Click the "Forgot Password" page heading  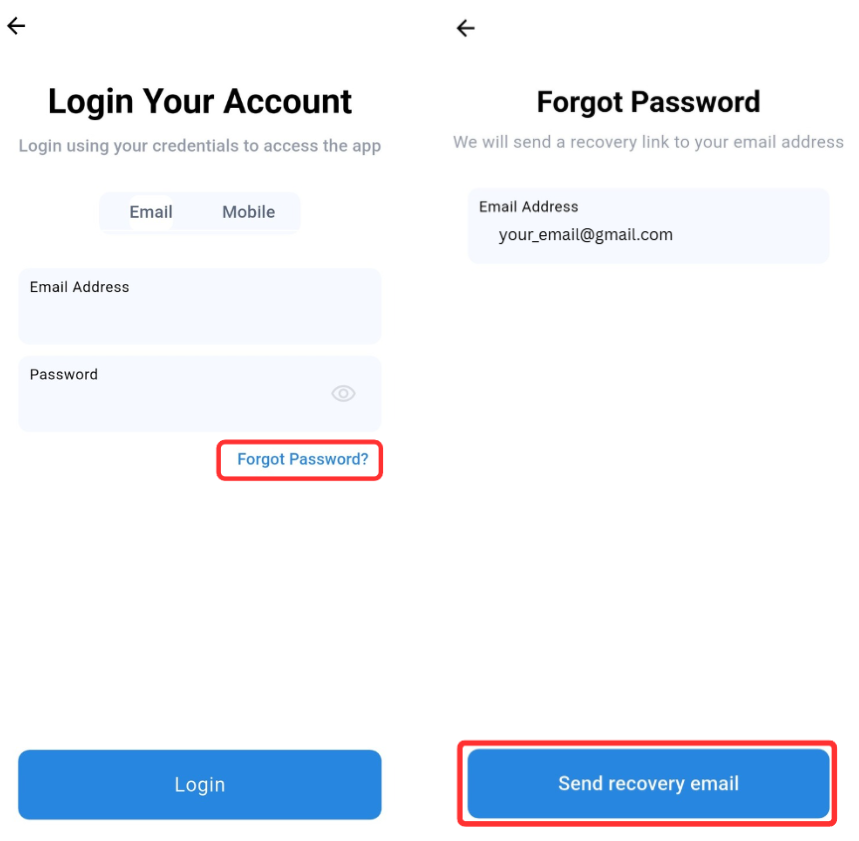(648, 103)
